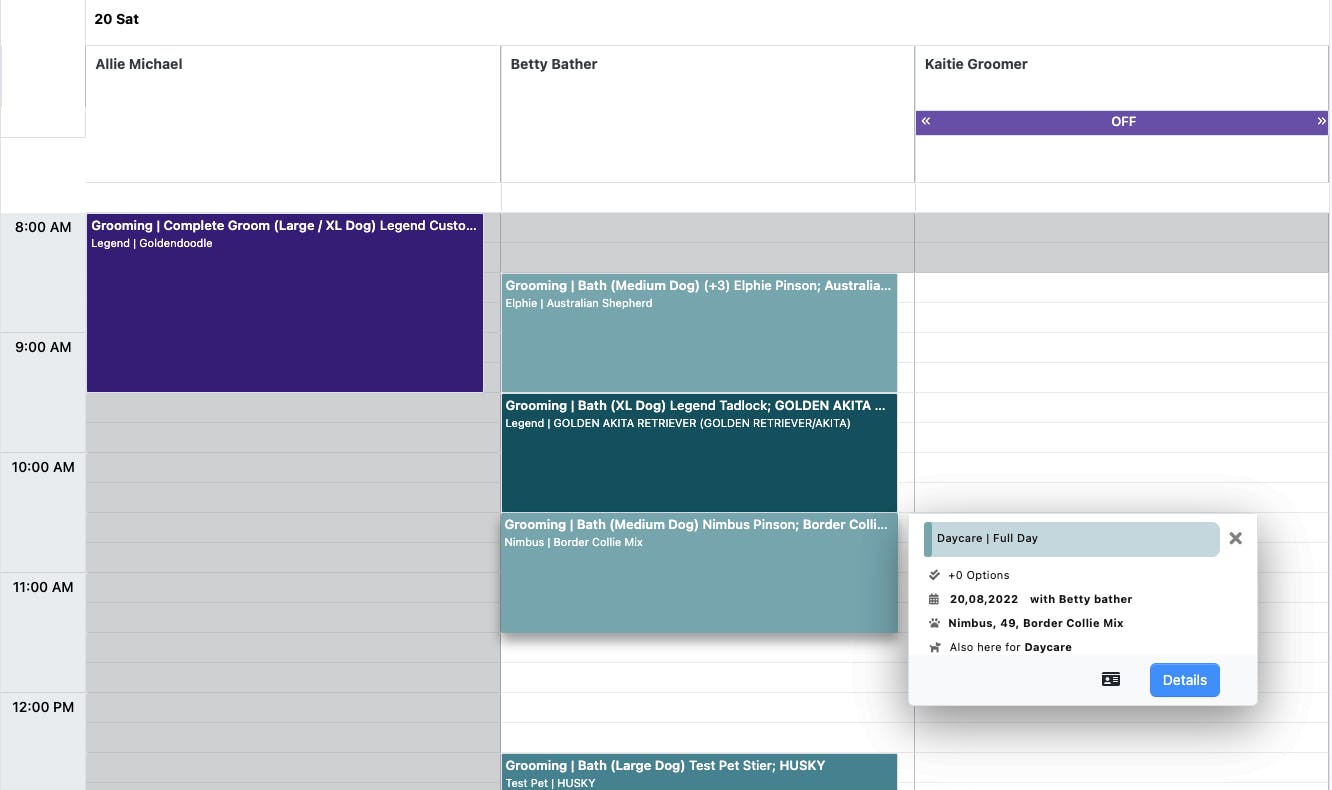Click the calendar icon beside 20,08,2022
The image size is (1332, 790).
pos(934,599)
